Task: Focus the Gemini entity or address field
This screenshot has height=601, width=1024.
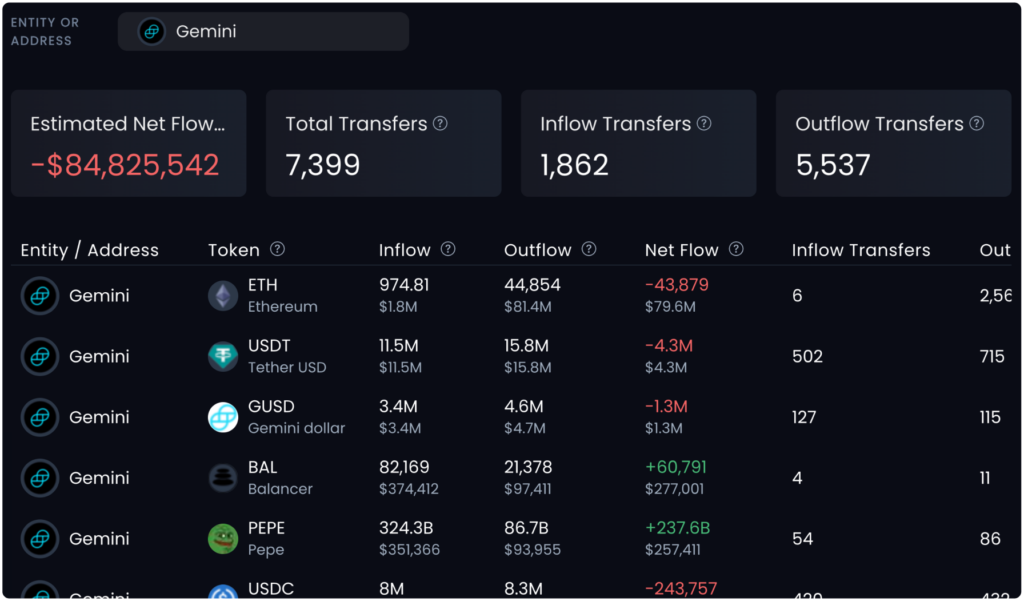Action: tap(263, 31)
